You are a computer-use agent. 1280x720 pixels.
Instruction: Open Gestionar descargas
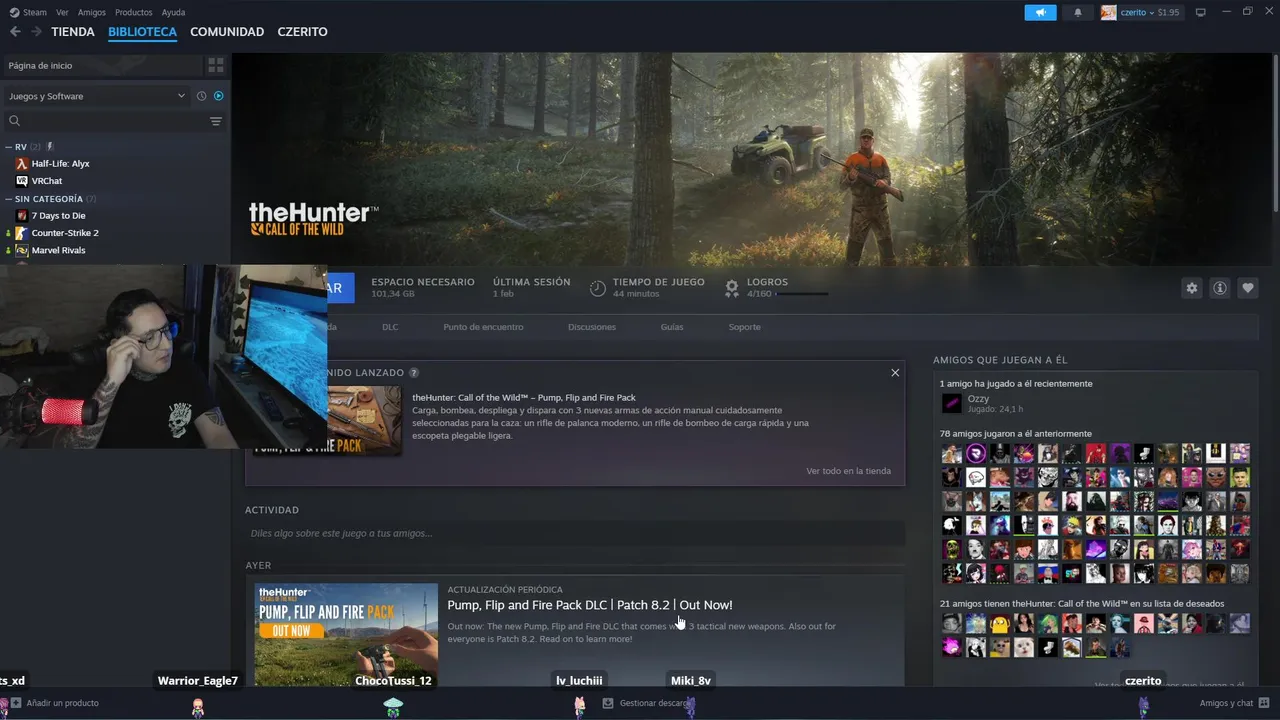point(647,703)
